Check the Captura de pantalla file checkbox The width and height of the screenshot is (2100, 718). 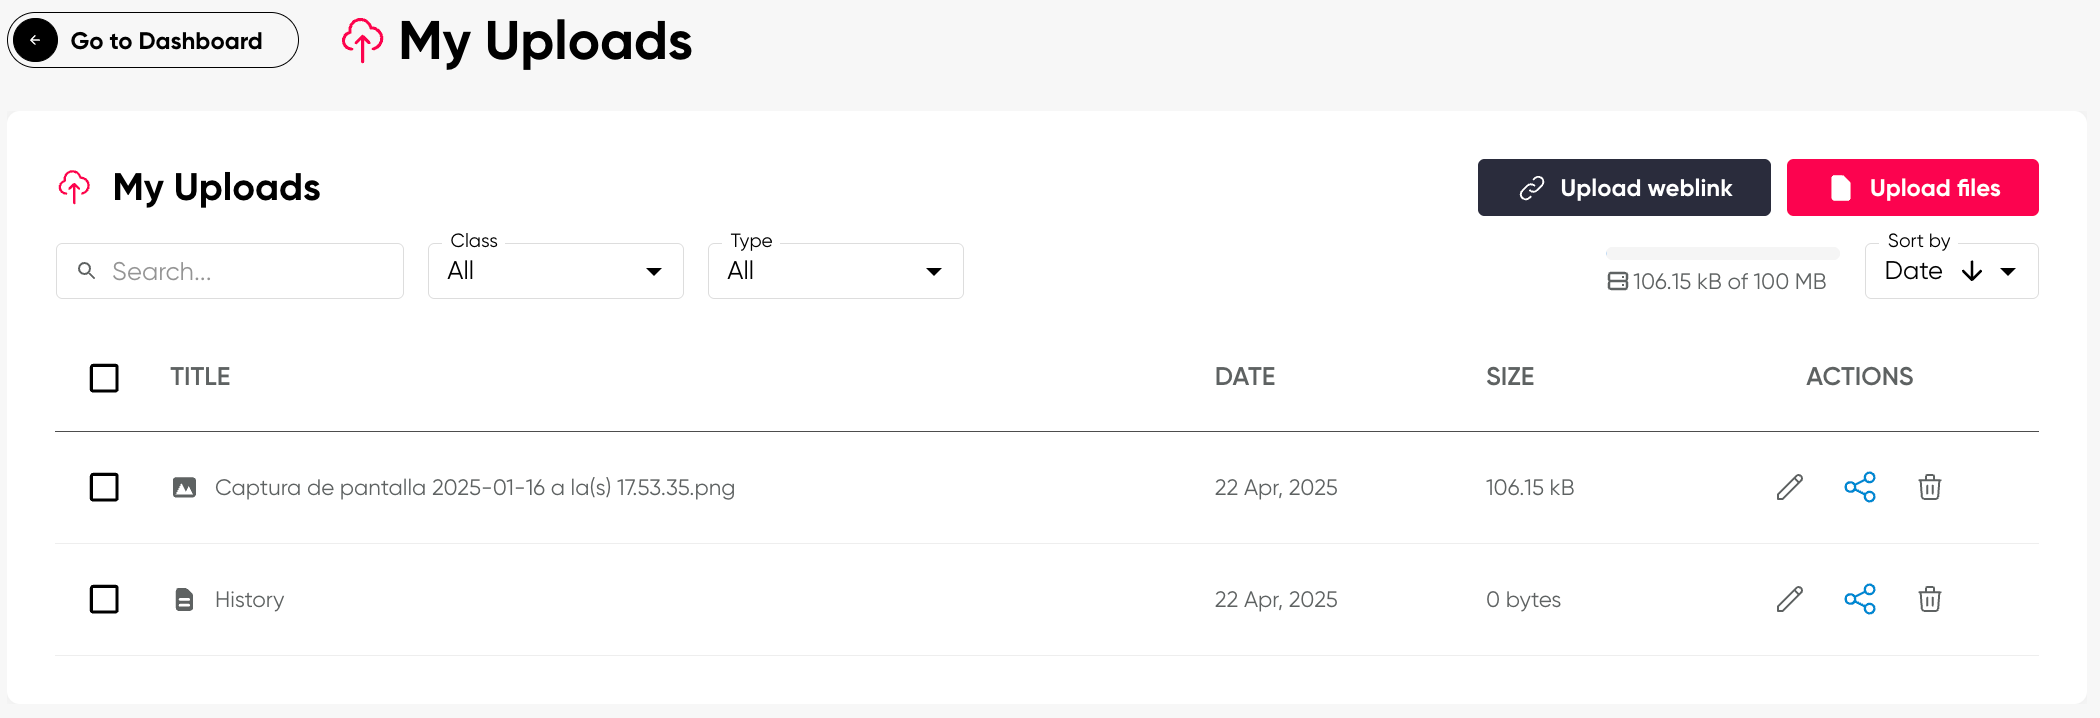pyautogui.click(x=104, y=487)
